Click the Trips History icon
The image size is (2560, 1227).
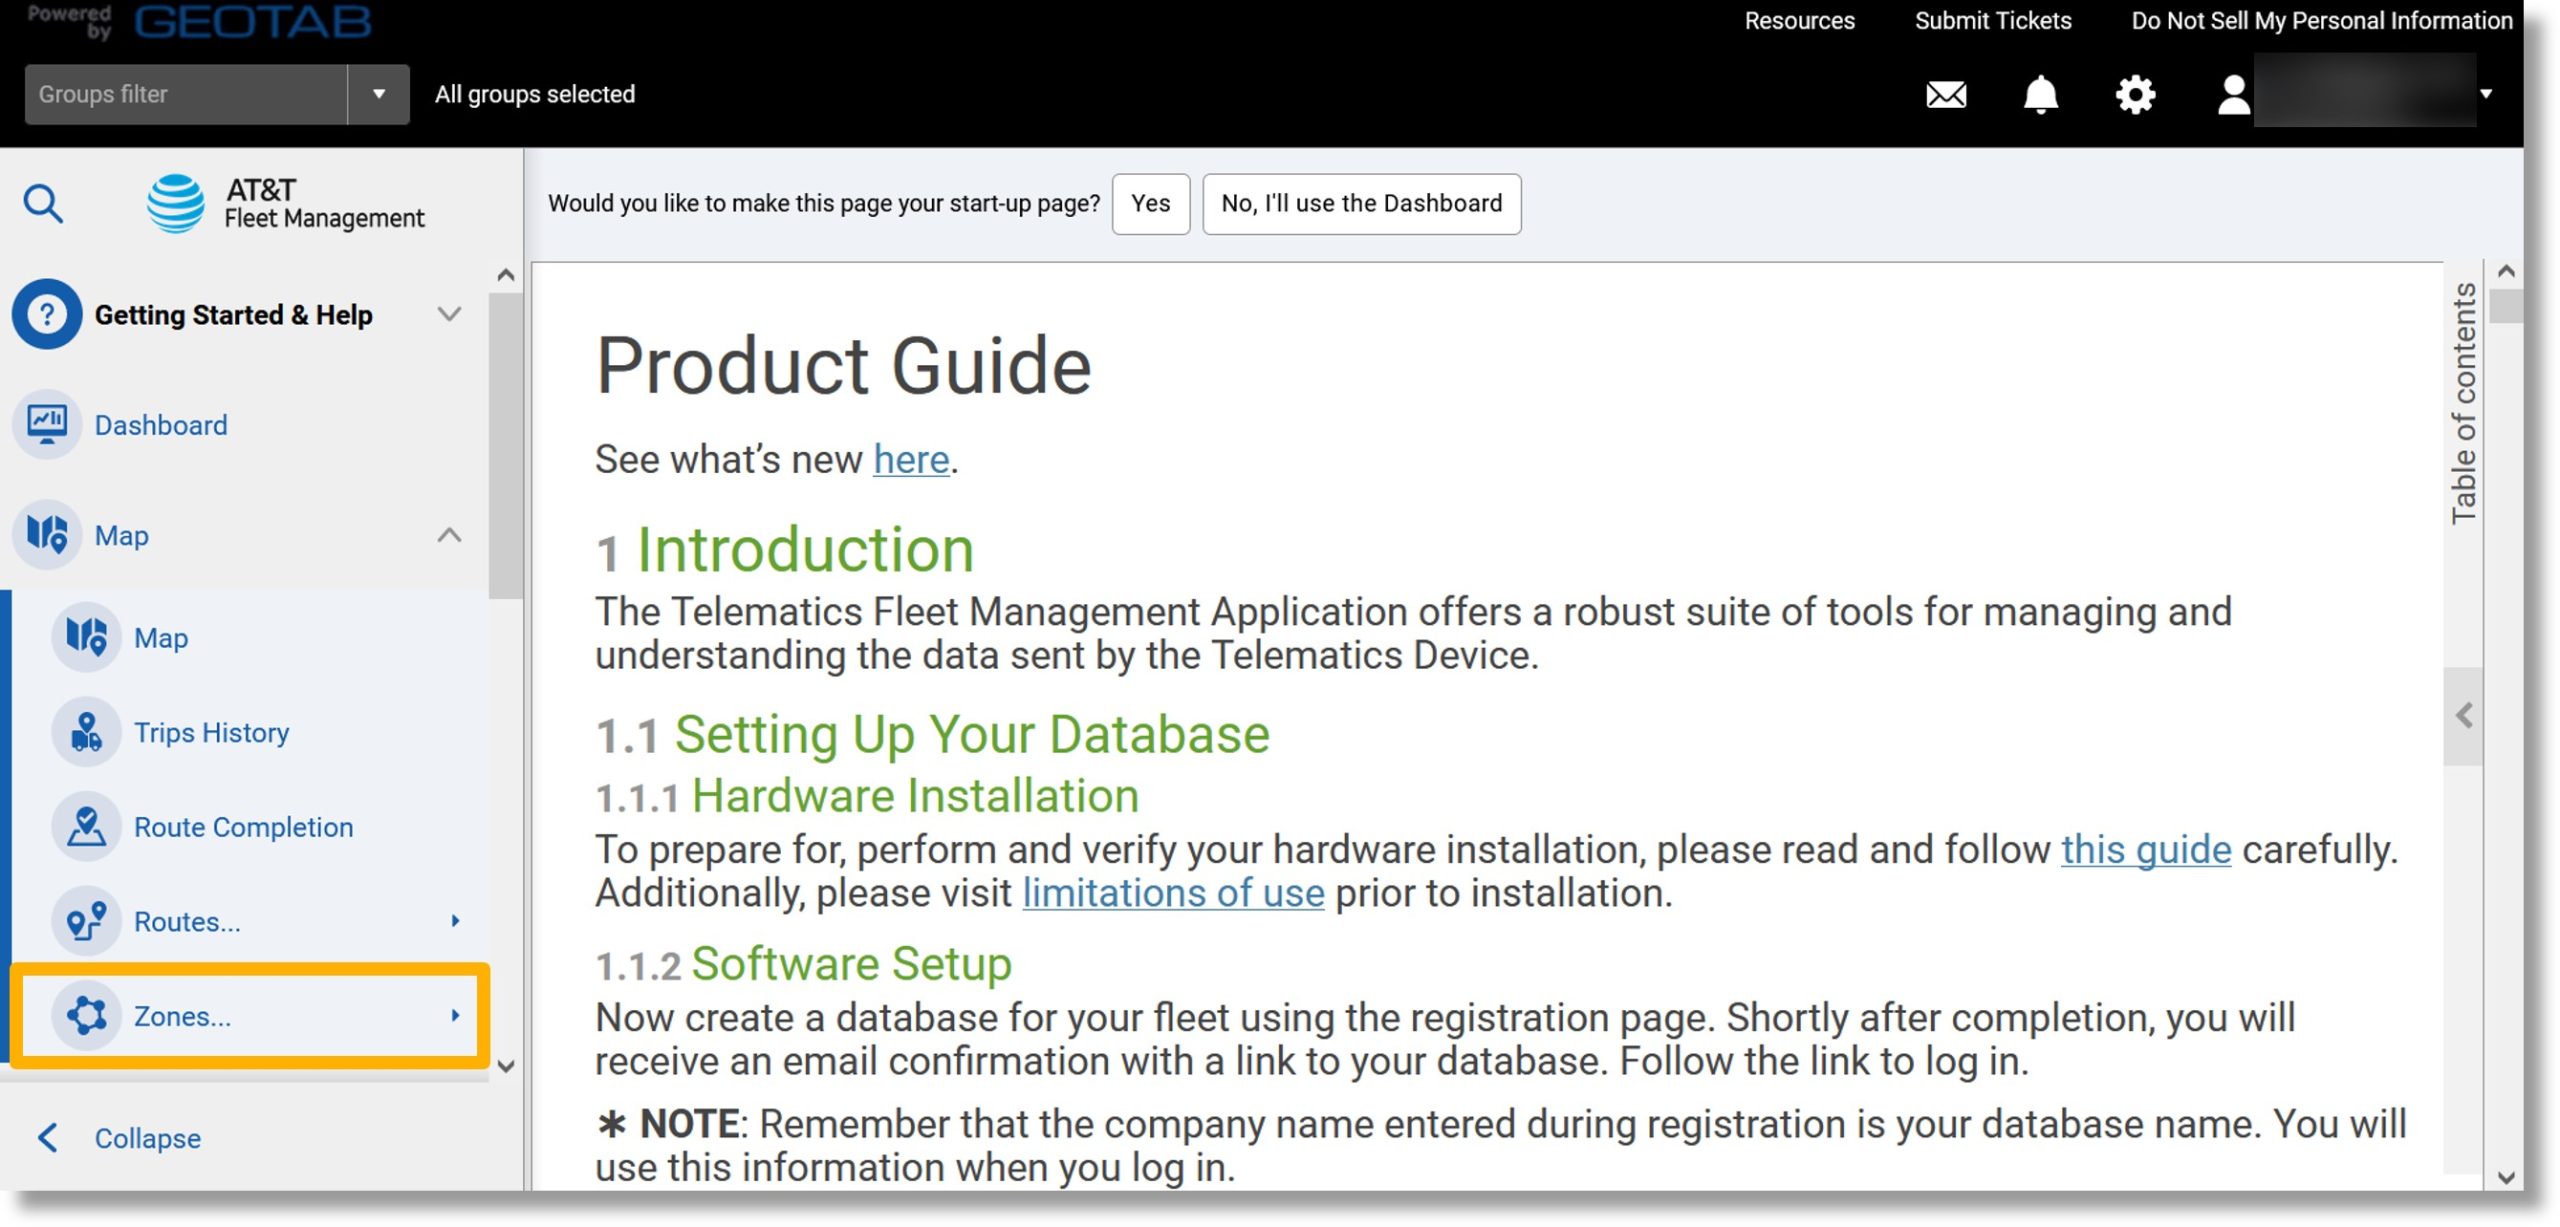point(86,732)
